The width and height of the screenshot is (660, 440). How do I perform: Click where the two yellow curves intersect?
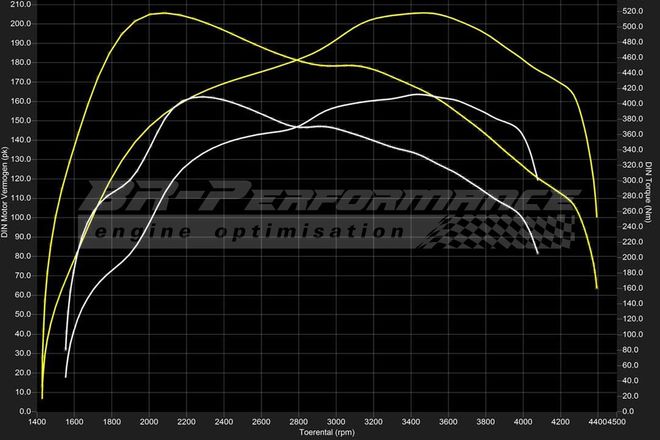coord(299,60)
